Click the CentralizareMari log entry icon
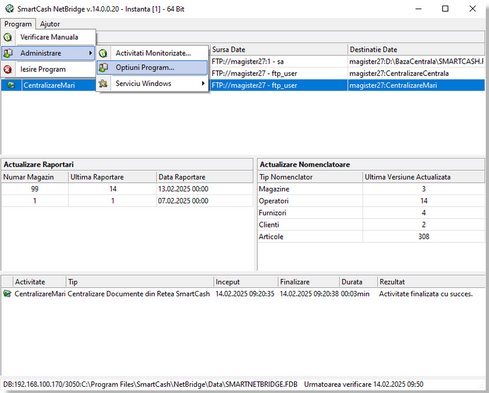This screenshot has width=489, height=393. 7,294
